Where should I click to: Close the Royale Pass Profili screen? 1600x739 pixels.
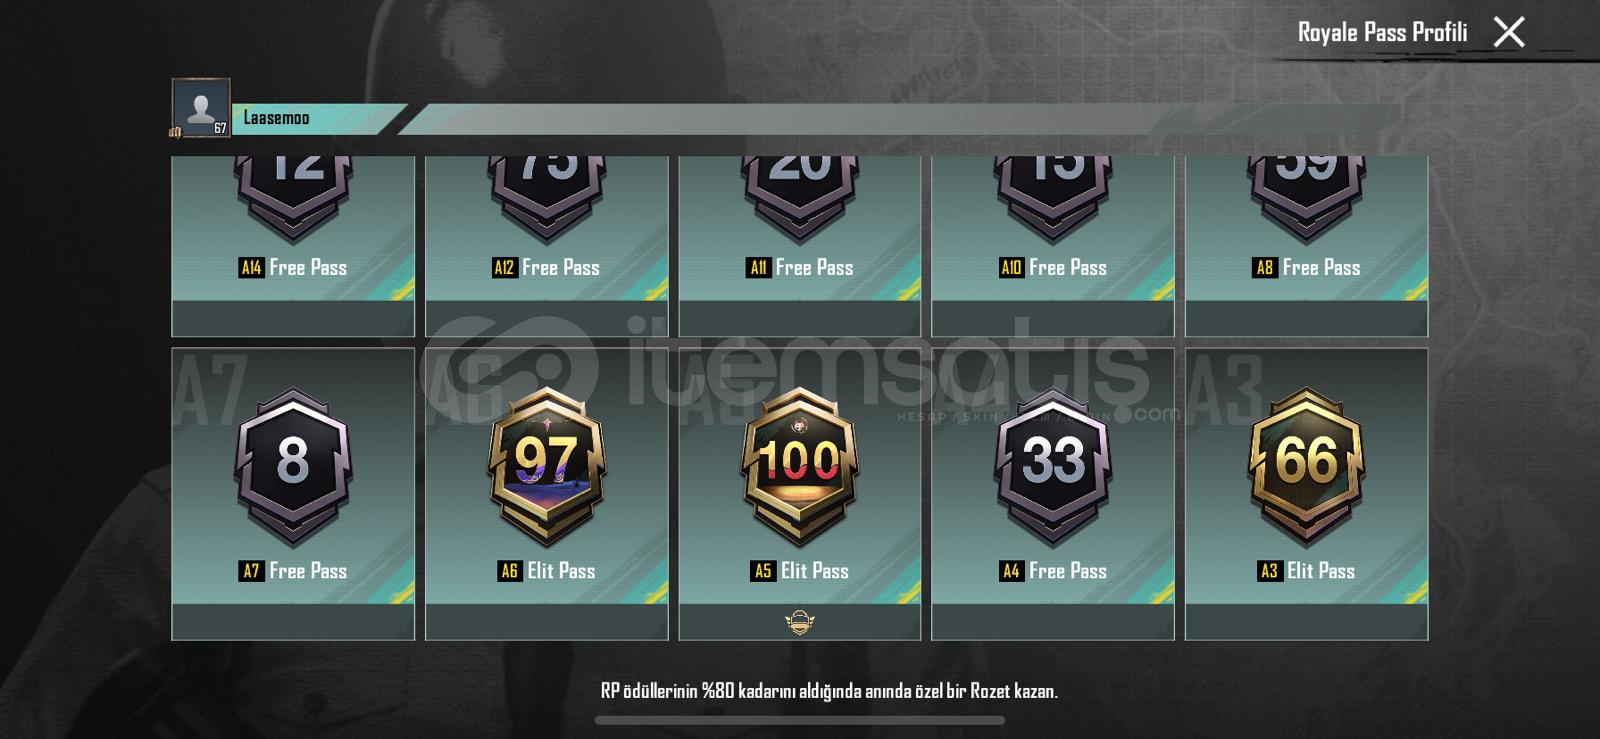pyautogui.click(x=1509, y=32)
